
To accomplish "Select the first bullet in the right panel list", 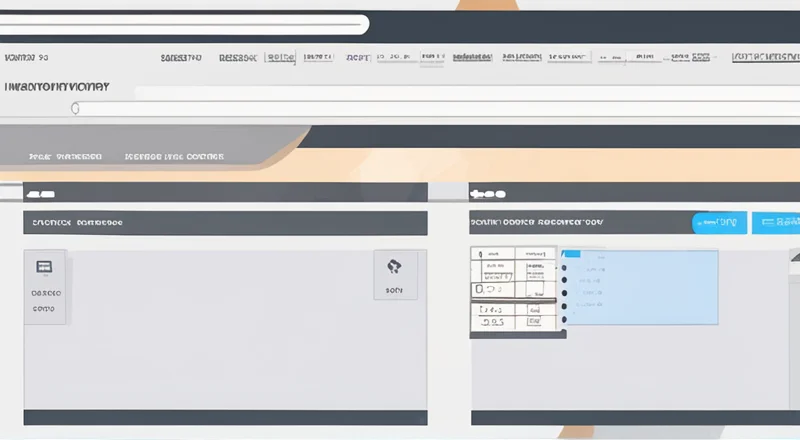I will click(565, 268).
